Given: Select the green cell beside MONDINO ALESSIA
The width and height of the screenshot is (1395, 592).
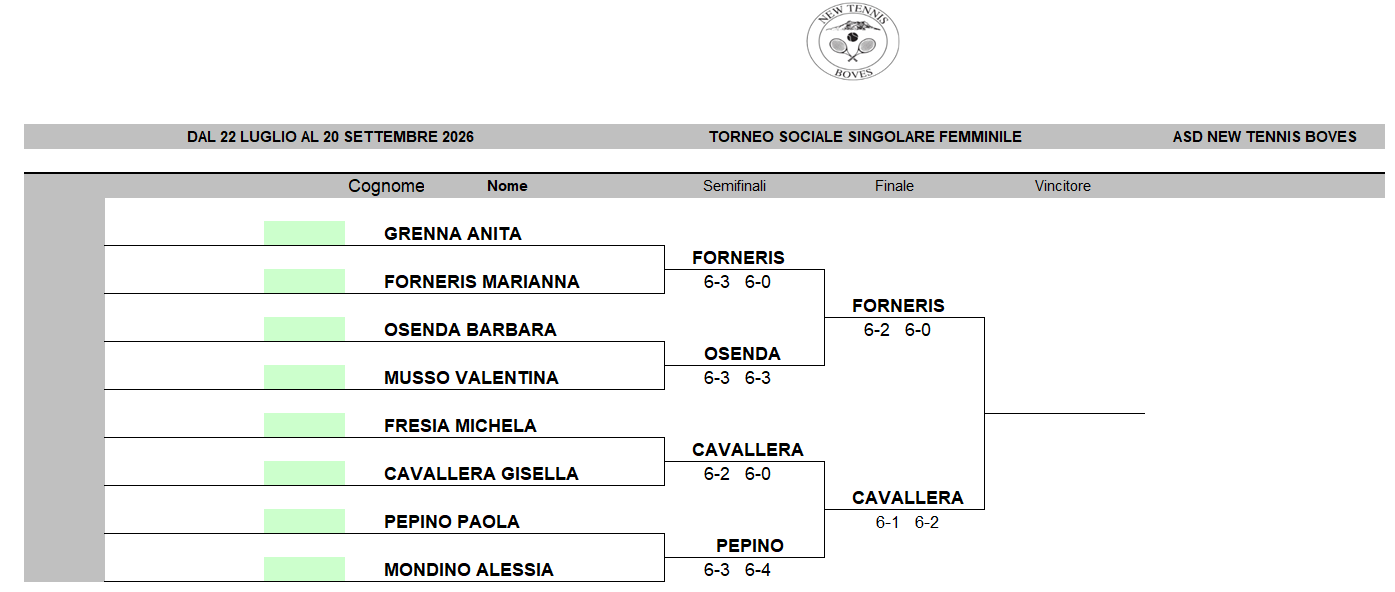Looking at the screenshot, I should pyautogui.click(x=304, y=569).
